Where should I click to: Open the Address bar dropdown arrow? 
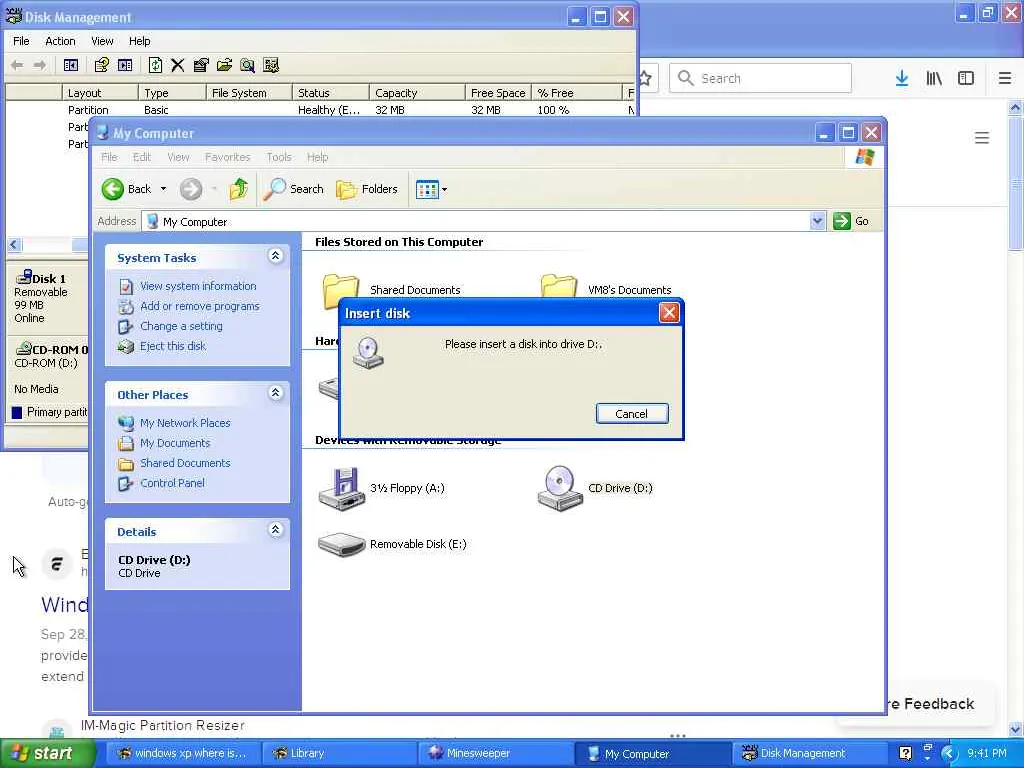[817, 221]
